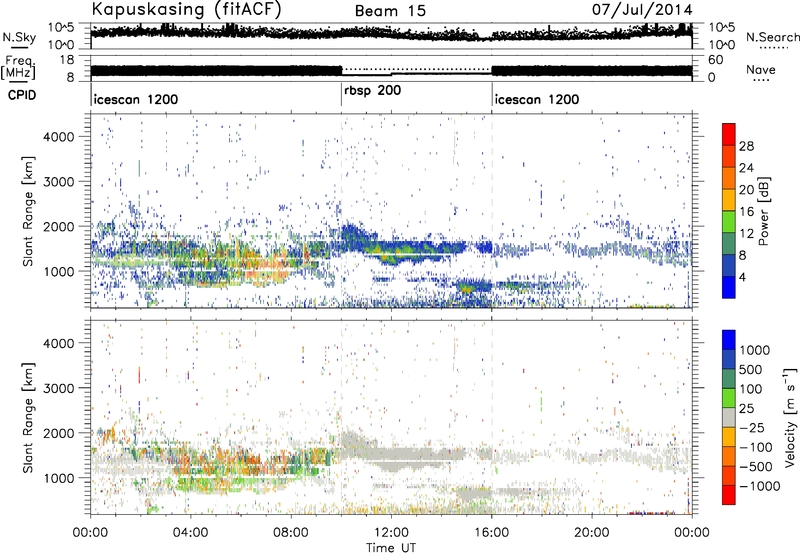Click the '2000' range tick on velocity panel

(58, 433)
